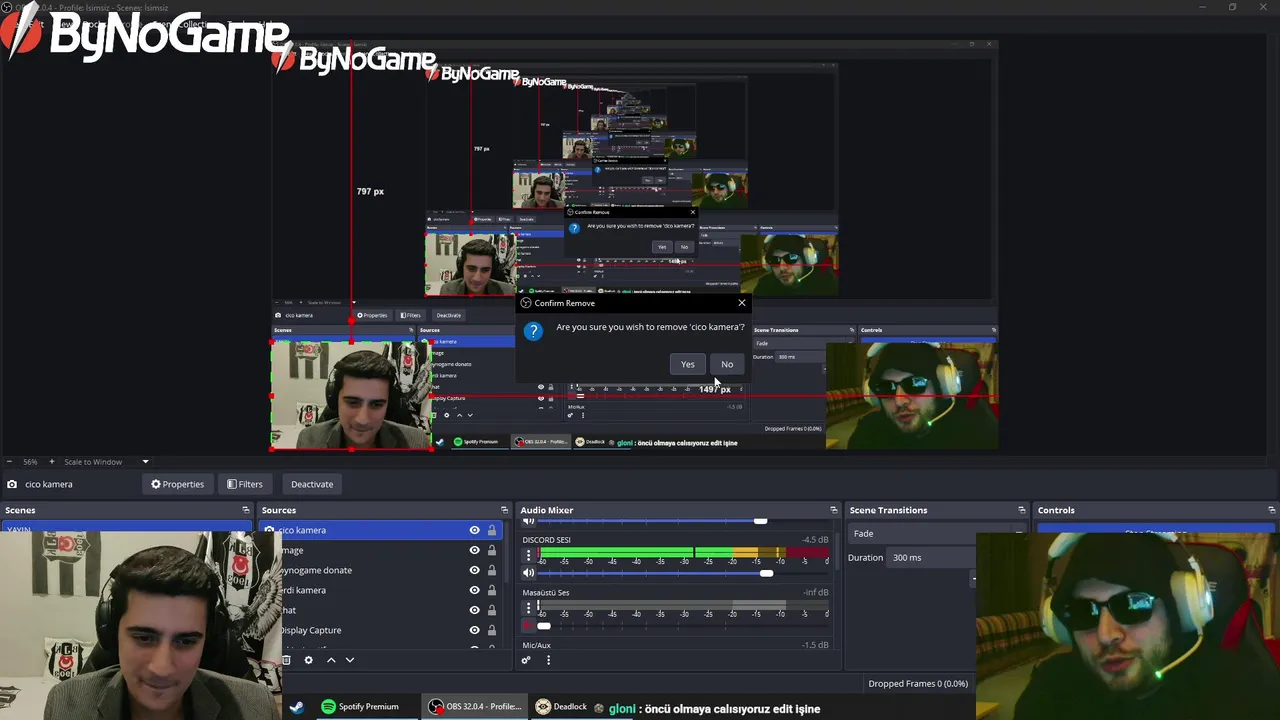Viewport: 1280px width, 720px height.
Task: Open Advanced Audio Properties gear
Action: tap(526, 660)
